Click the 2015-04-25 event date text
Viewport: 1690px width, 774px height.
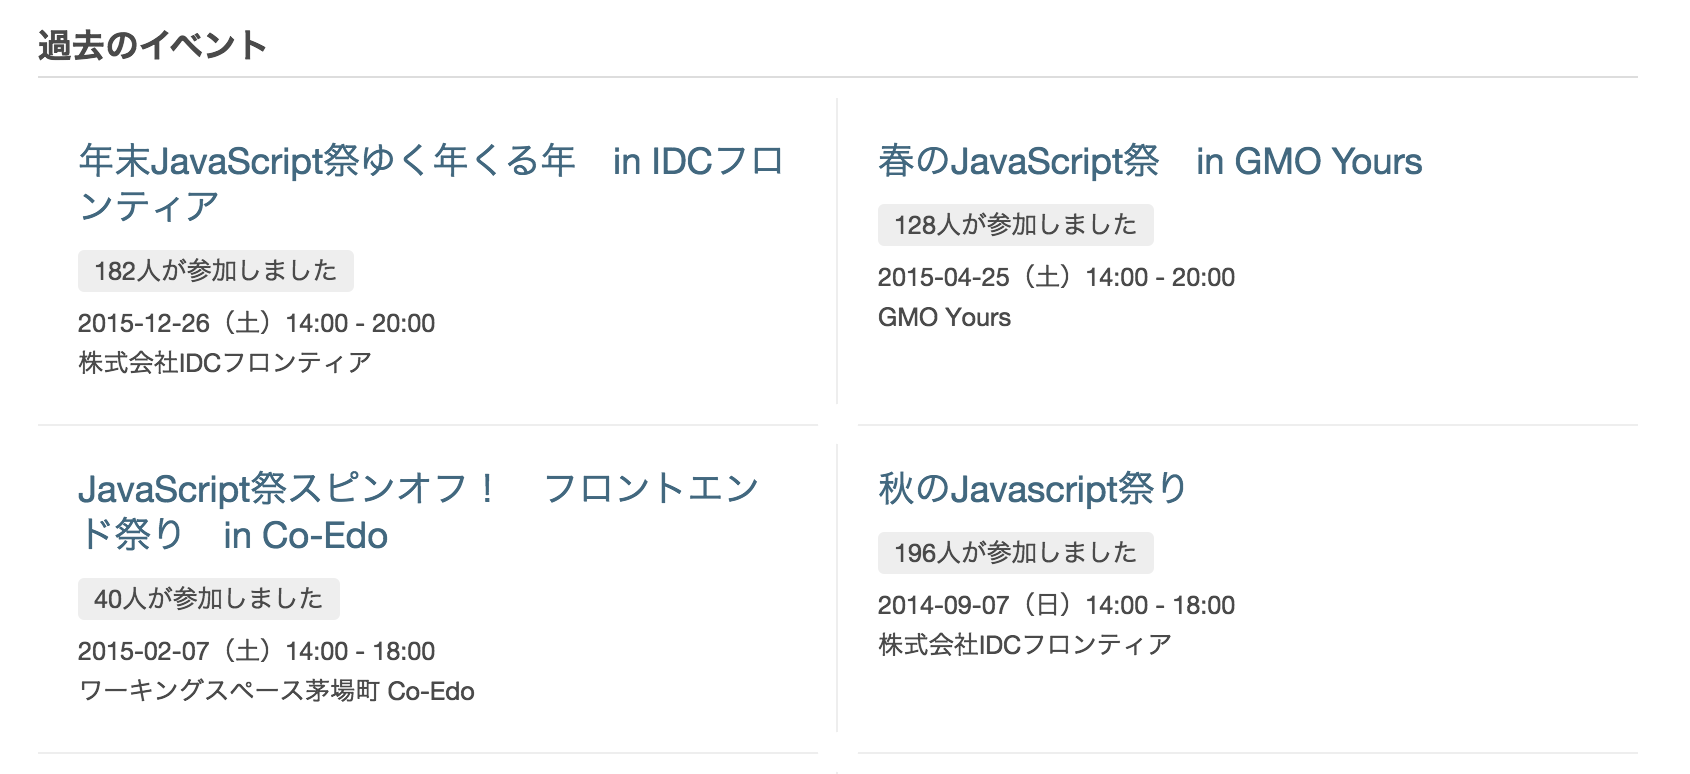pos(1056,277)
